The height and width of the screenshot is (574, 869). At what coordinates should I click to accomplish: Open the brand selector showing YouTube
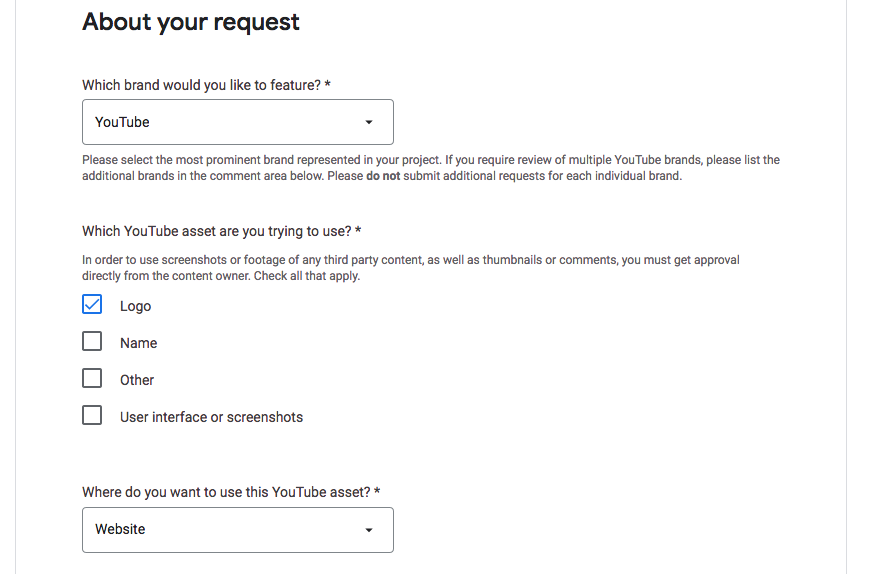pos(238,122)
